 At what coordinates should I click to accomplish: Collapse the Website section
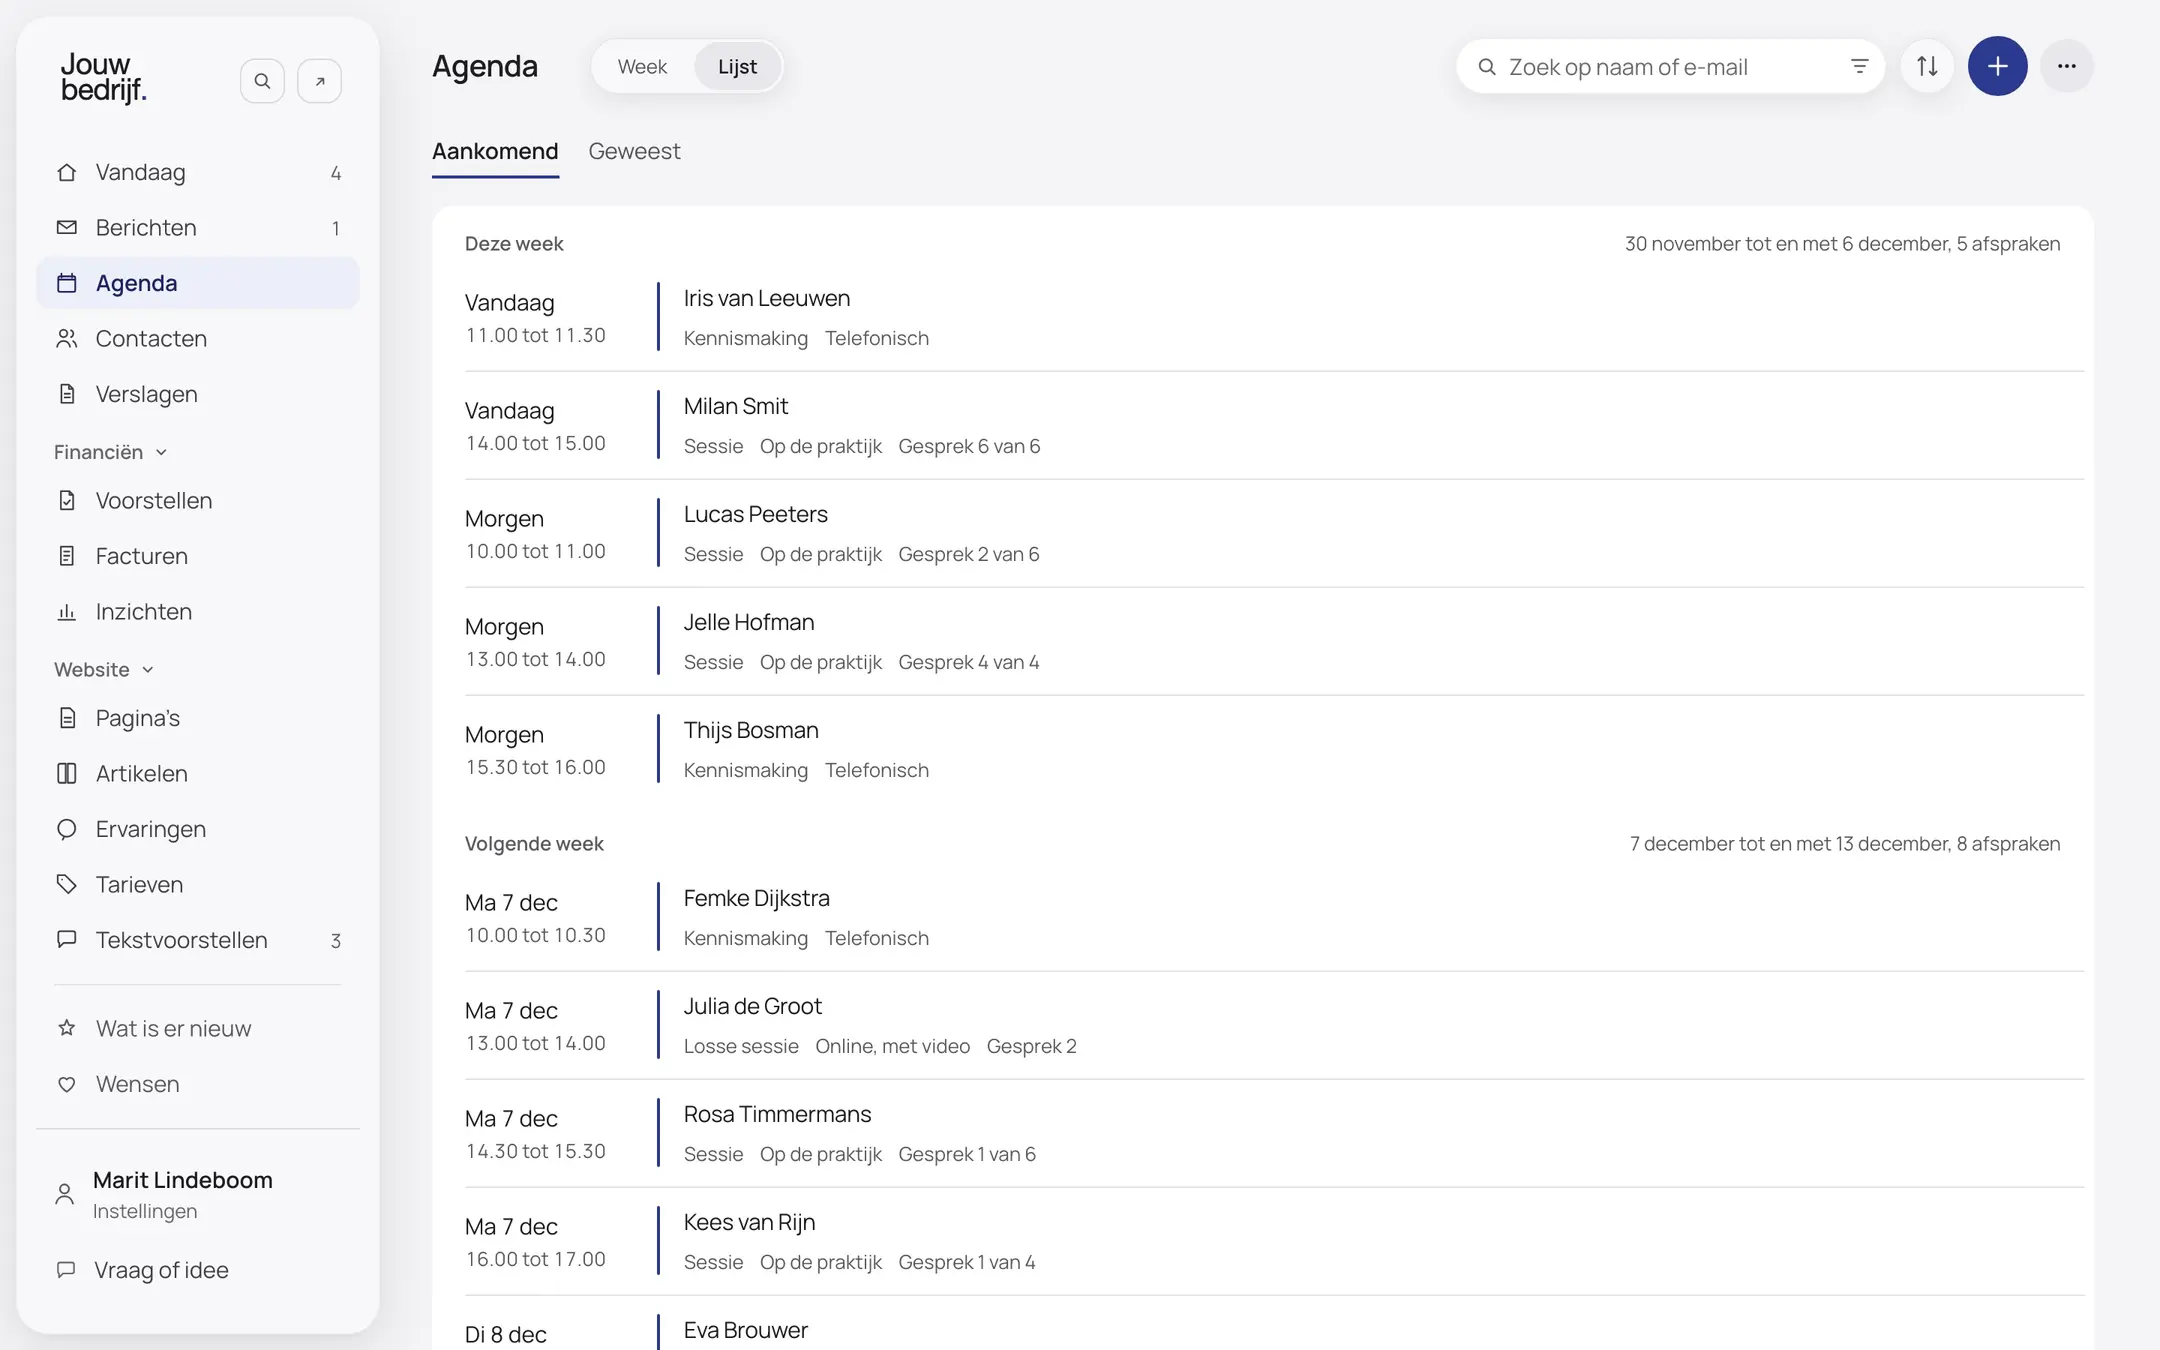click(x=103, y=669)
